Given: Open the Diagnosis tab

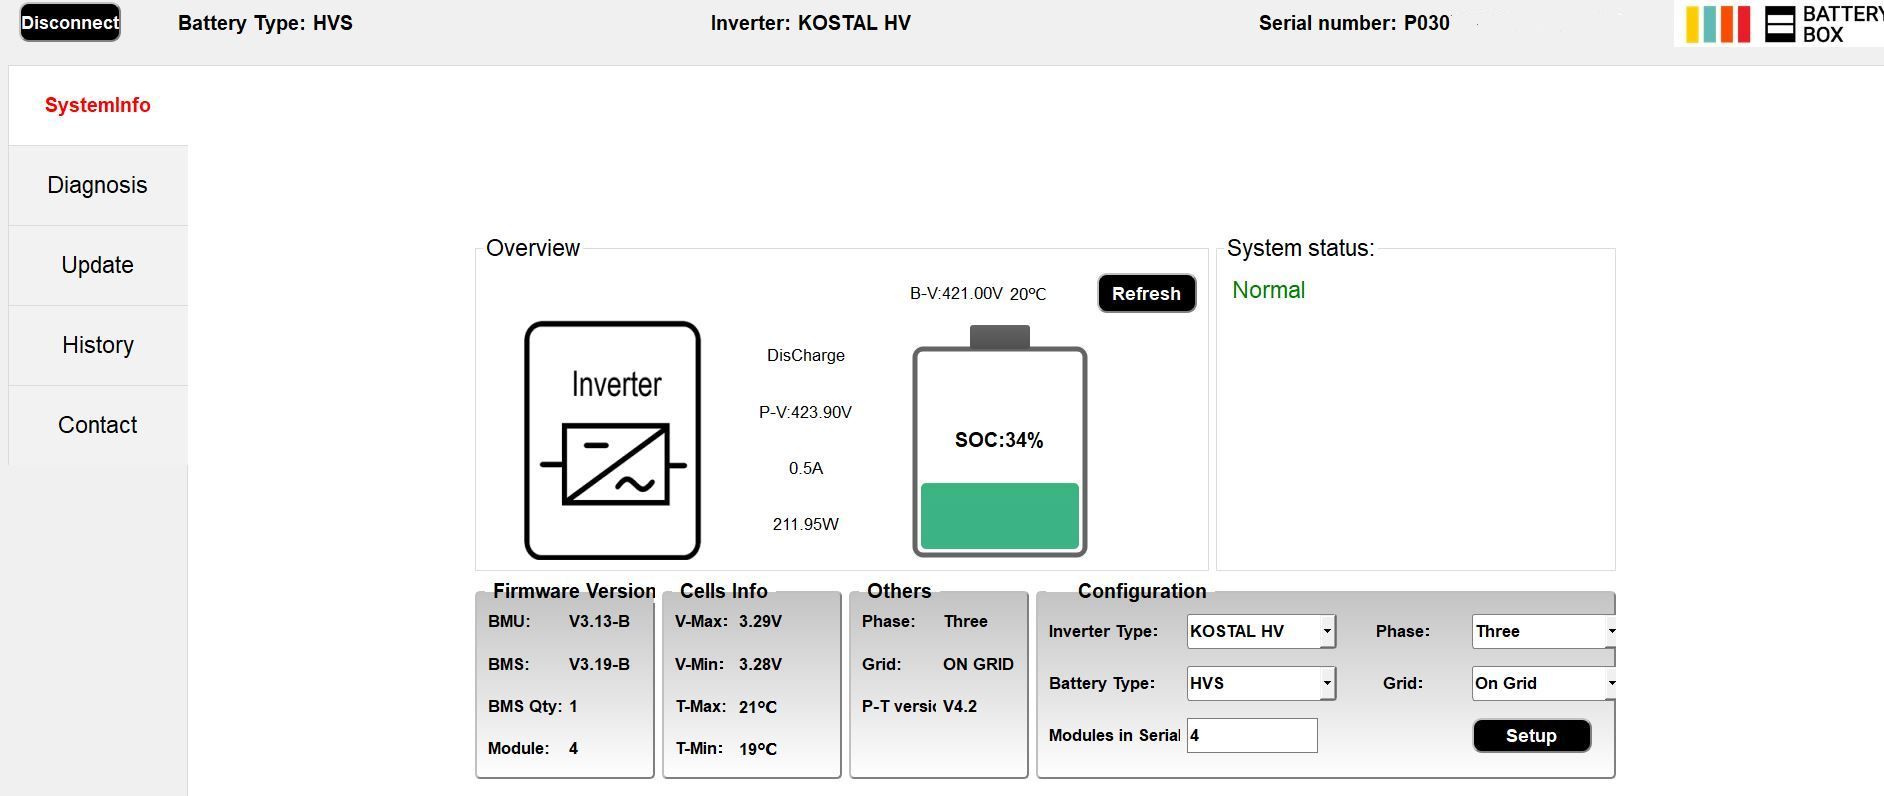Looking at the screenshot, I should click(98, 185).
